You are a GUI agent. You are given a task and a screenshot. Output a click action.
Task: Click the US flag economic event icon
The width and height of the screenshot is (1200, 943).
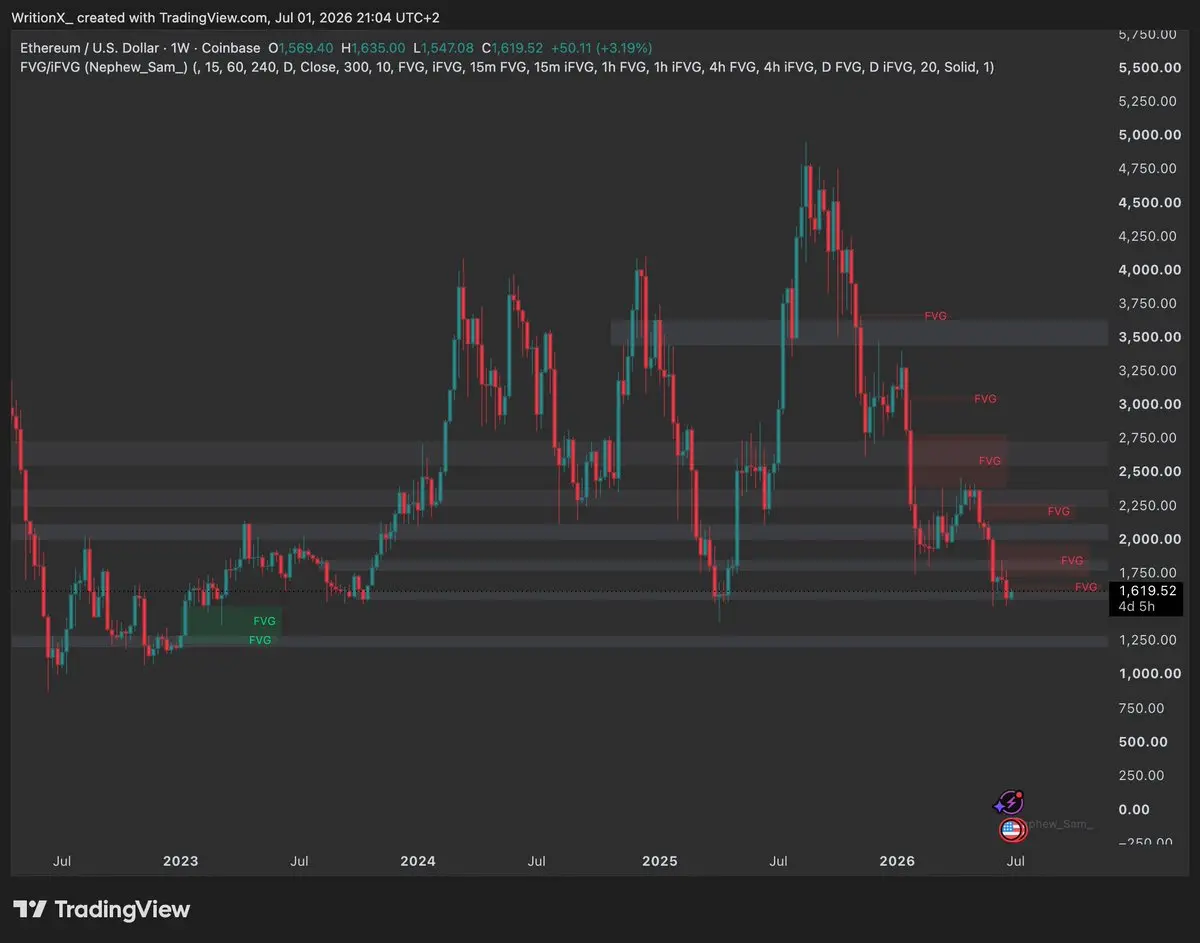coord(1012,829)
